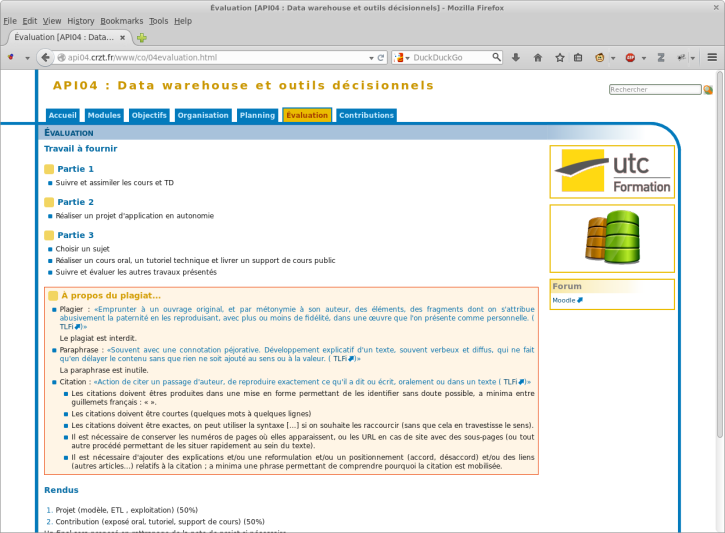Expand the URL bar history dropdown arrow
This screenshot has height=533, width=725.
371,58
